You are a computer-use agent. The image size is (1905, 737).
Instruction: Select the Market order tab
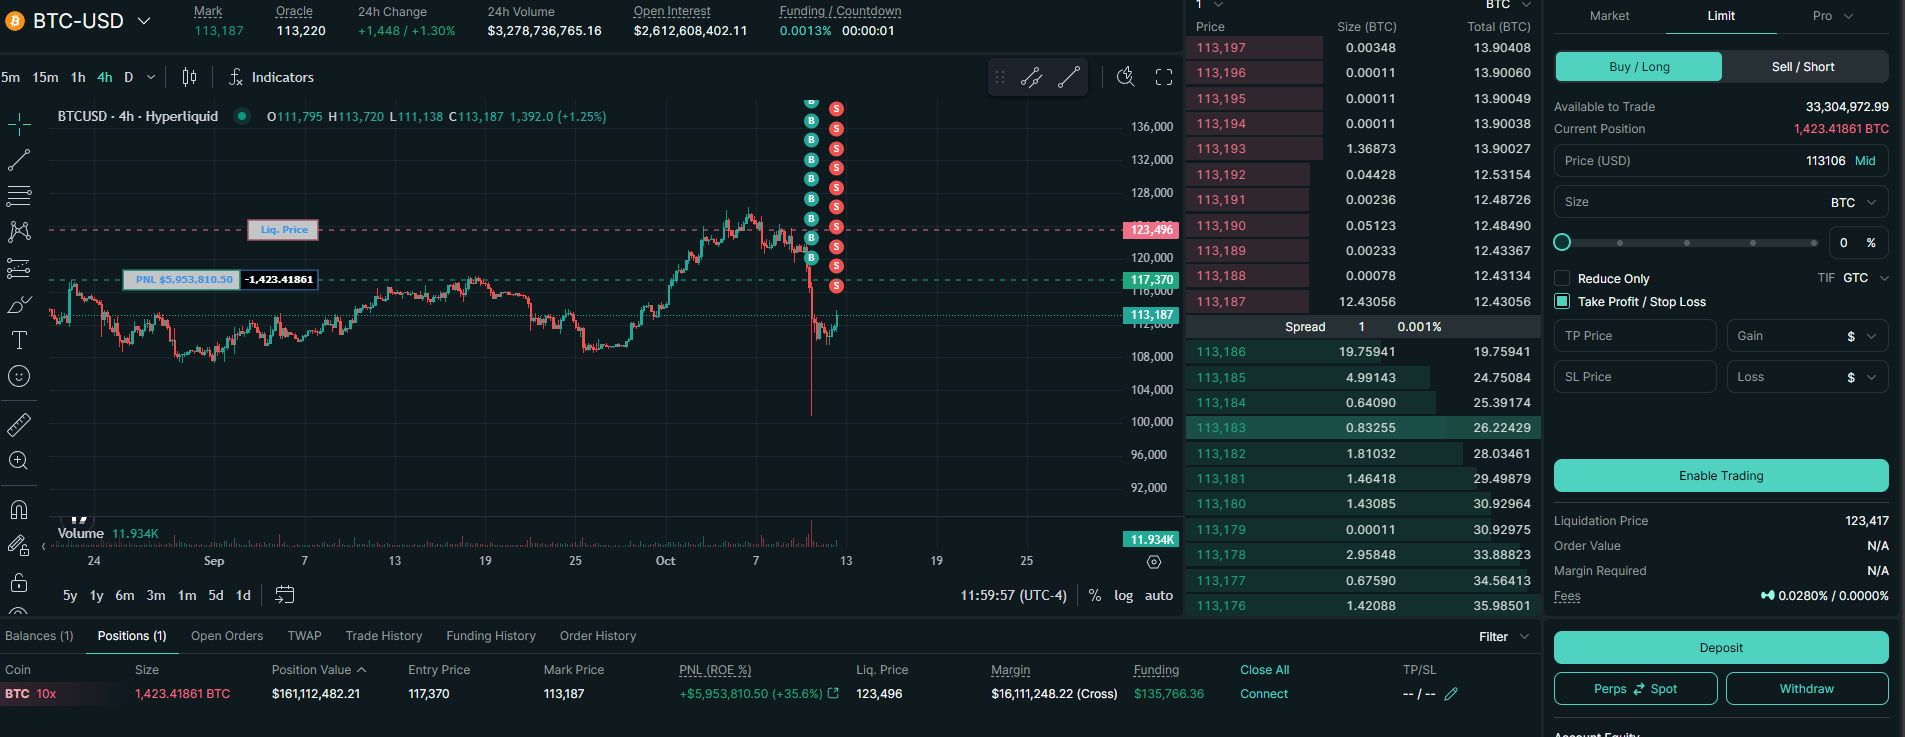pyautogui.click(x=1609, y=16)
